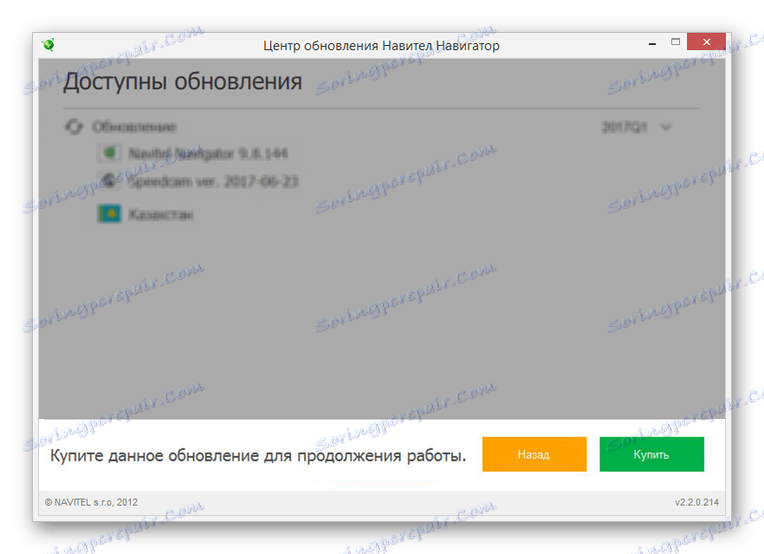Click the v2.2.0.214 version number
Screen dimensions: 764x554
(697, 502)
